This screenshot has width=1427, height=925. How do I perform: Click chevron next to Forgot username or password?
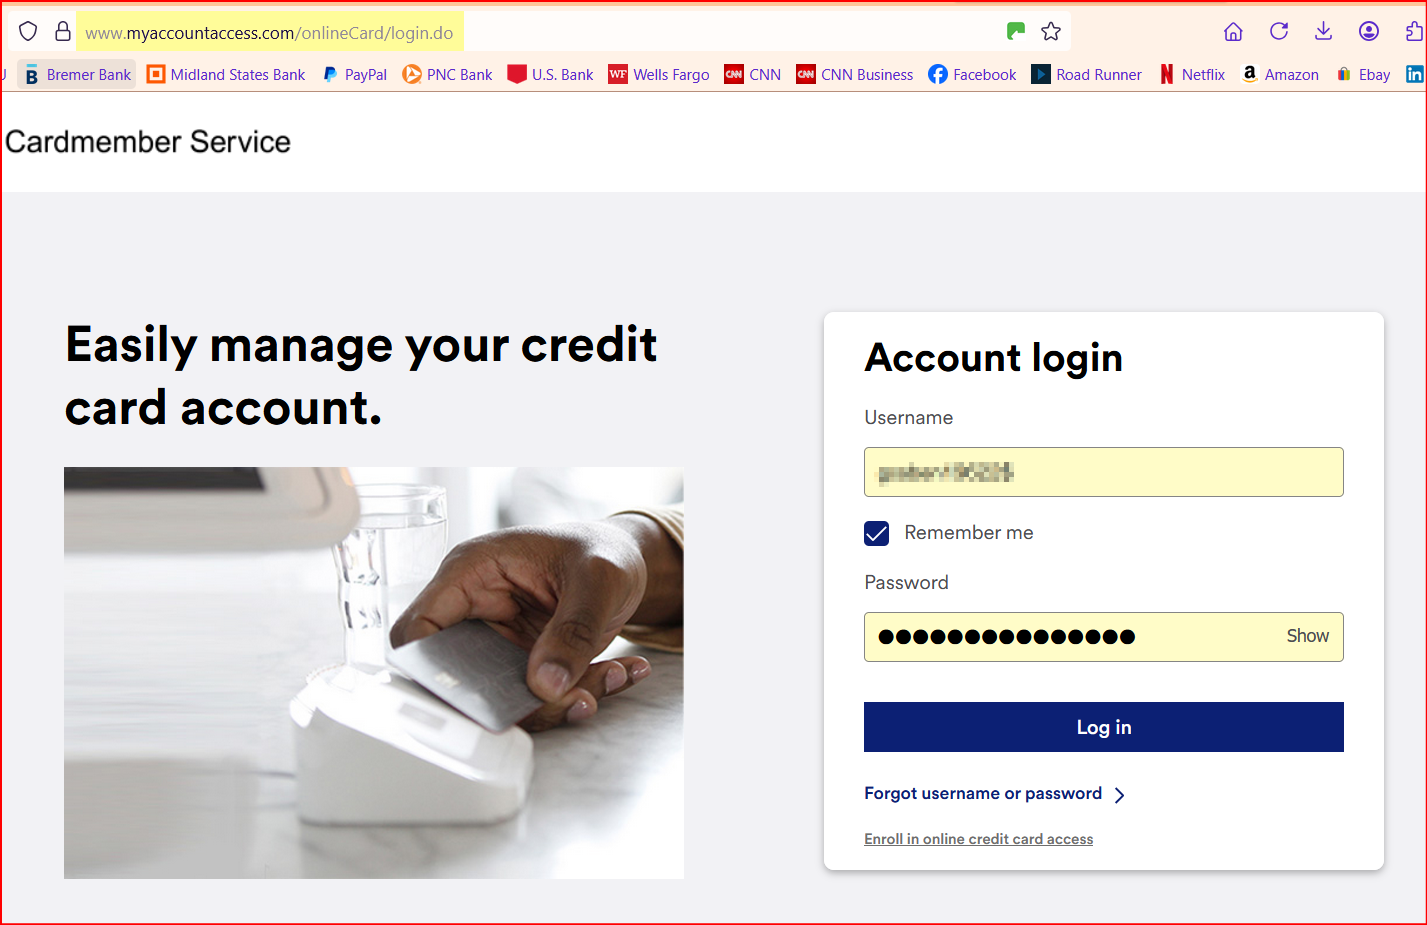[1120, 795]
